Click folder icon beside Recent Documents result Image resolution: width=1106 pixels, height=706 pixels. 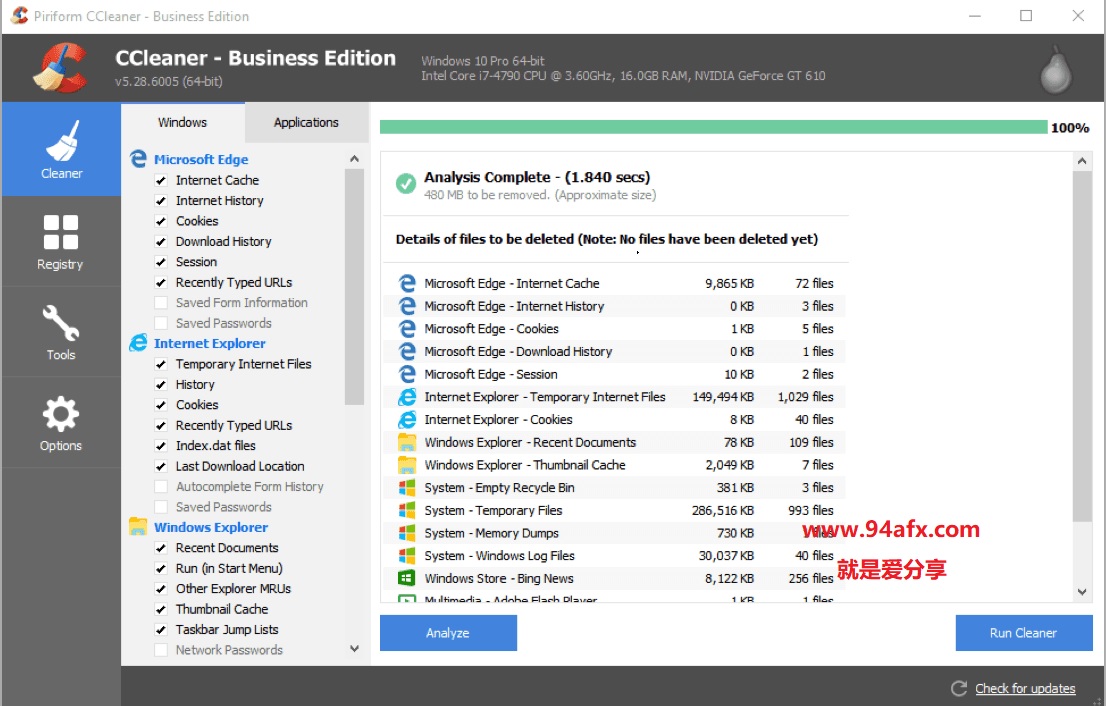pyautogui.click(x=407, y=442)
